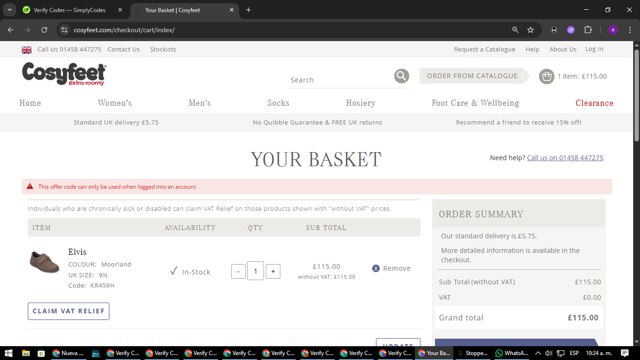Click the volume icon in system tray

click(x=549, y=353)
